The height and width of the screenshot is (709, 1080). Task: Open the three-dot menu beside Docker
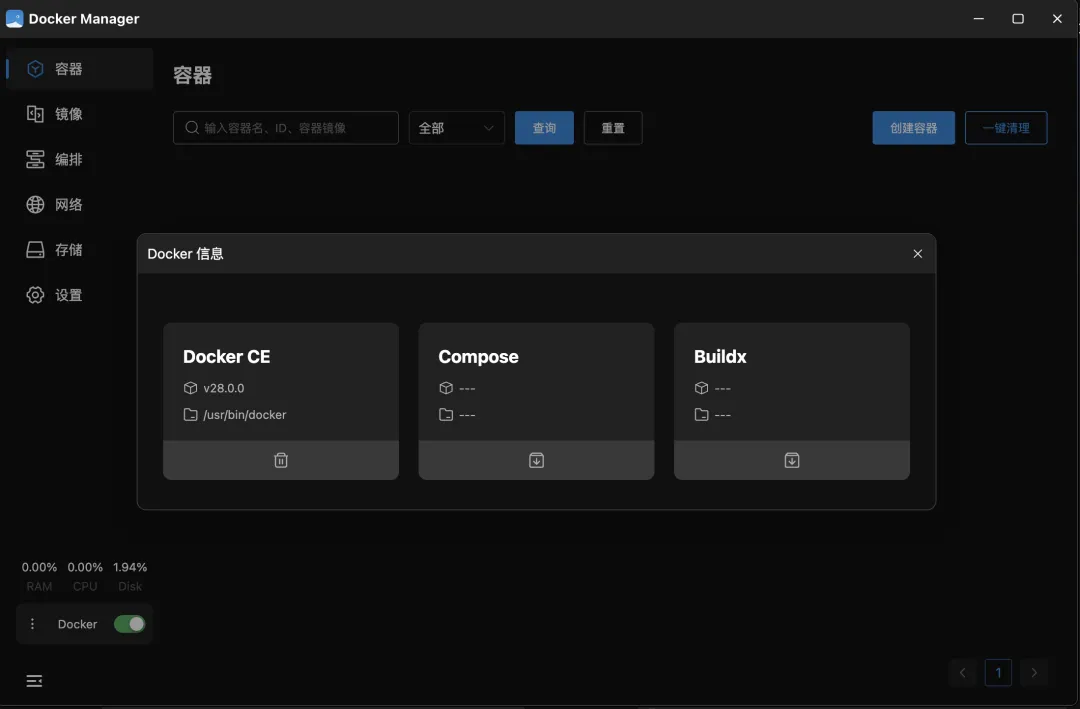click(32, 624)
